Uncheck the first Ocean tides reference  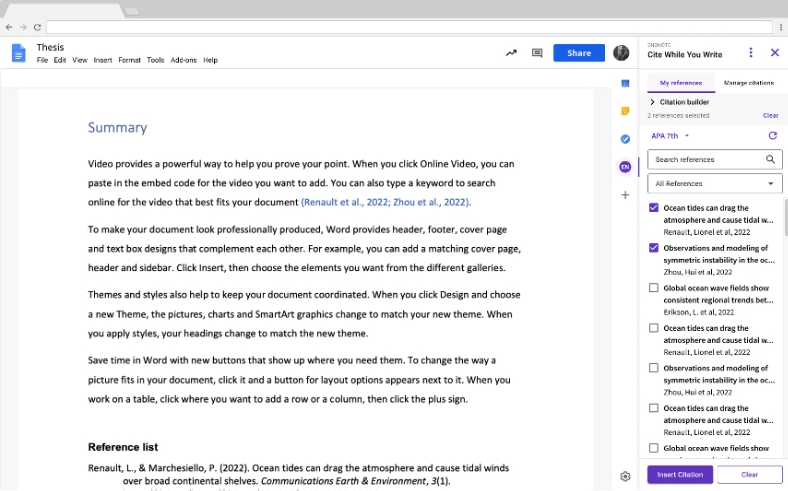click(653, 208)
